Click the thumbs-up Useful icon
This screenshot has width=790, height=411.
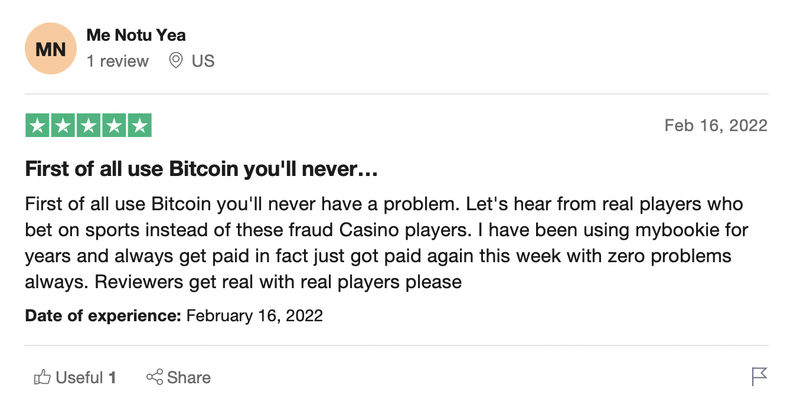pos(43,377)
